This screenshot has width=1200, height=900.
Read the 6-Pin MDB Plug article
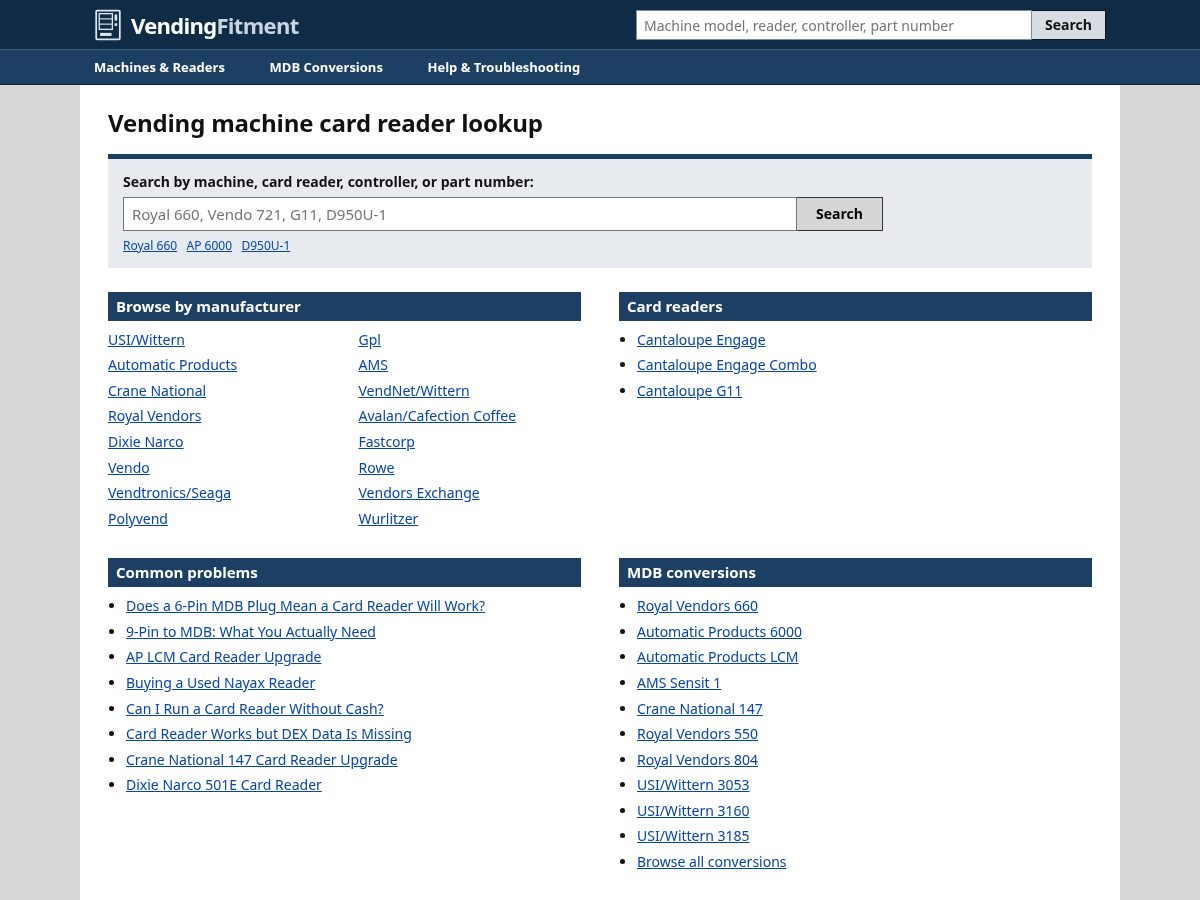[x=305, y=606]
